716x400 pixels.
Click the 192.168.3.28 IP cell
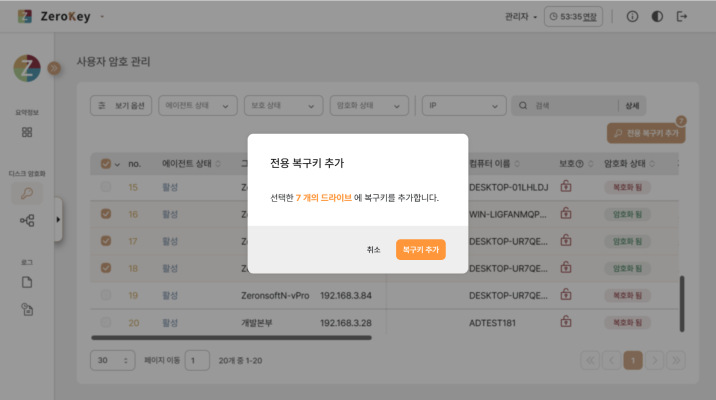[346, 323]
